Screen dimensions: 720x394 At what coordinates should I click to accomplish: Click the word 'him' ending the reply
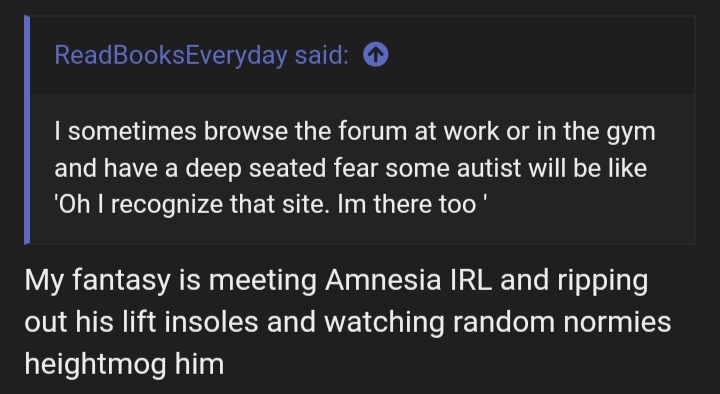pyautogui.click(x=199, y=364)
